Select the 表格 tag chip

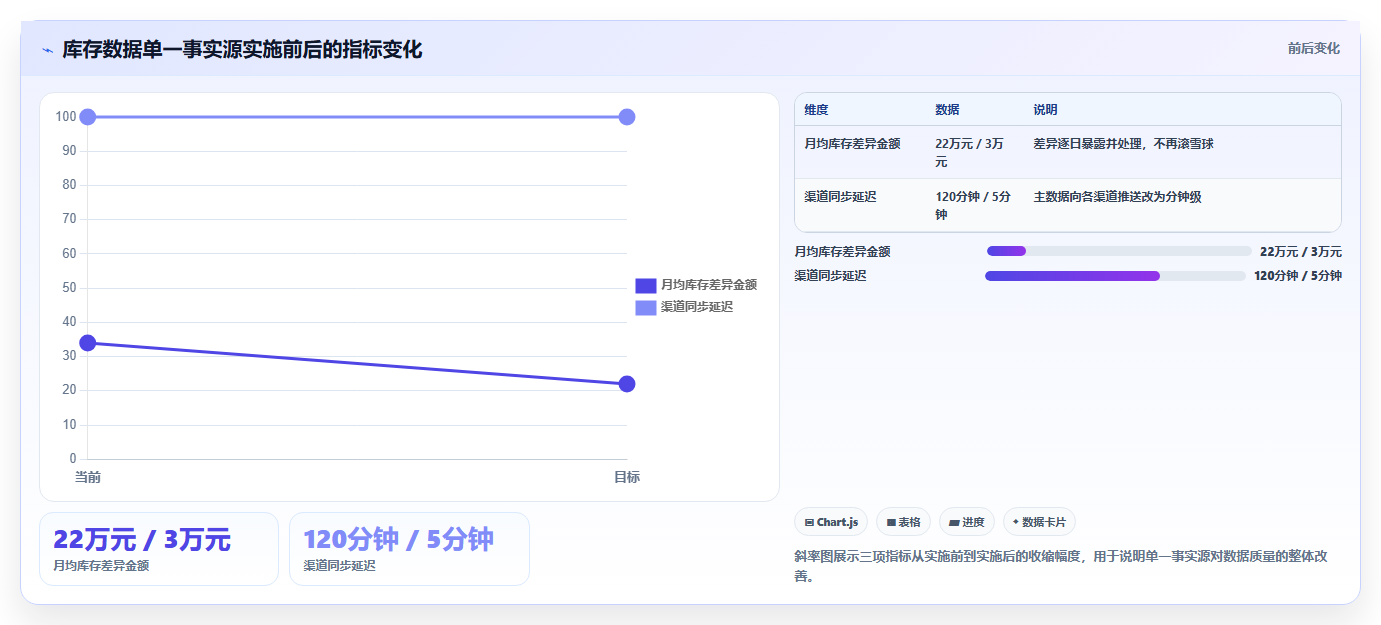coord(903,522)
